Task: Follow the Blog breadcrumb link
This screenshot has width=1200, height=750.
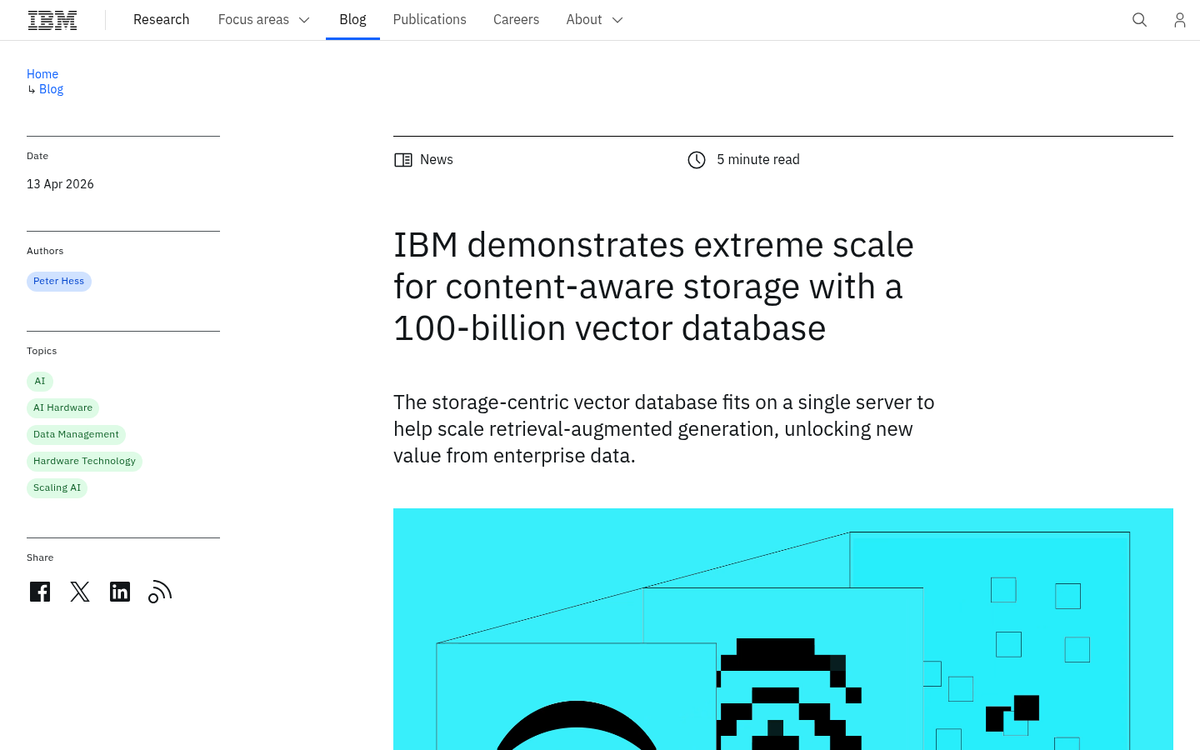Action: [51, 89]
